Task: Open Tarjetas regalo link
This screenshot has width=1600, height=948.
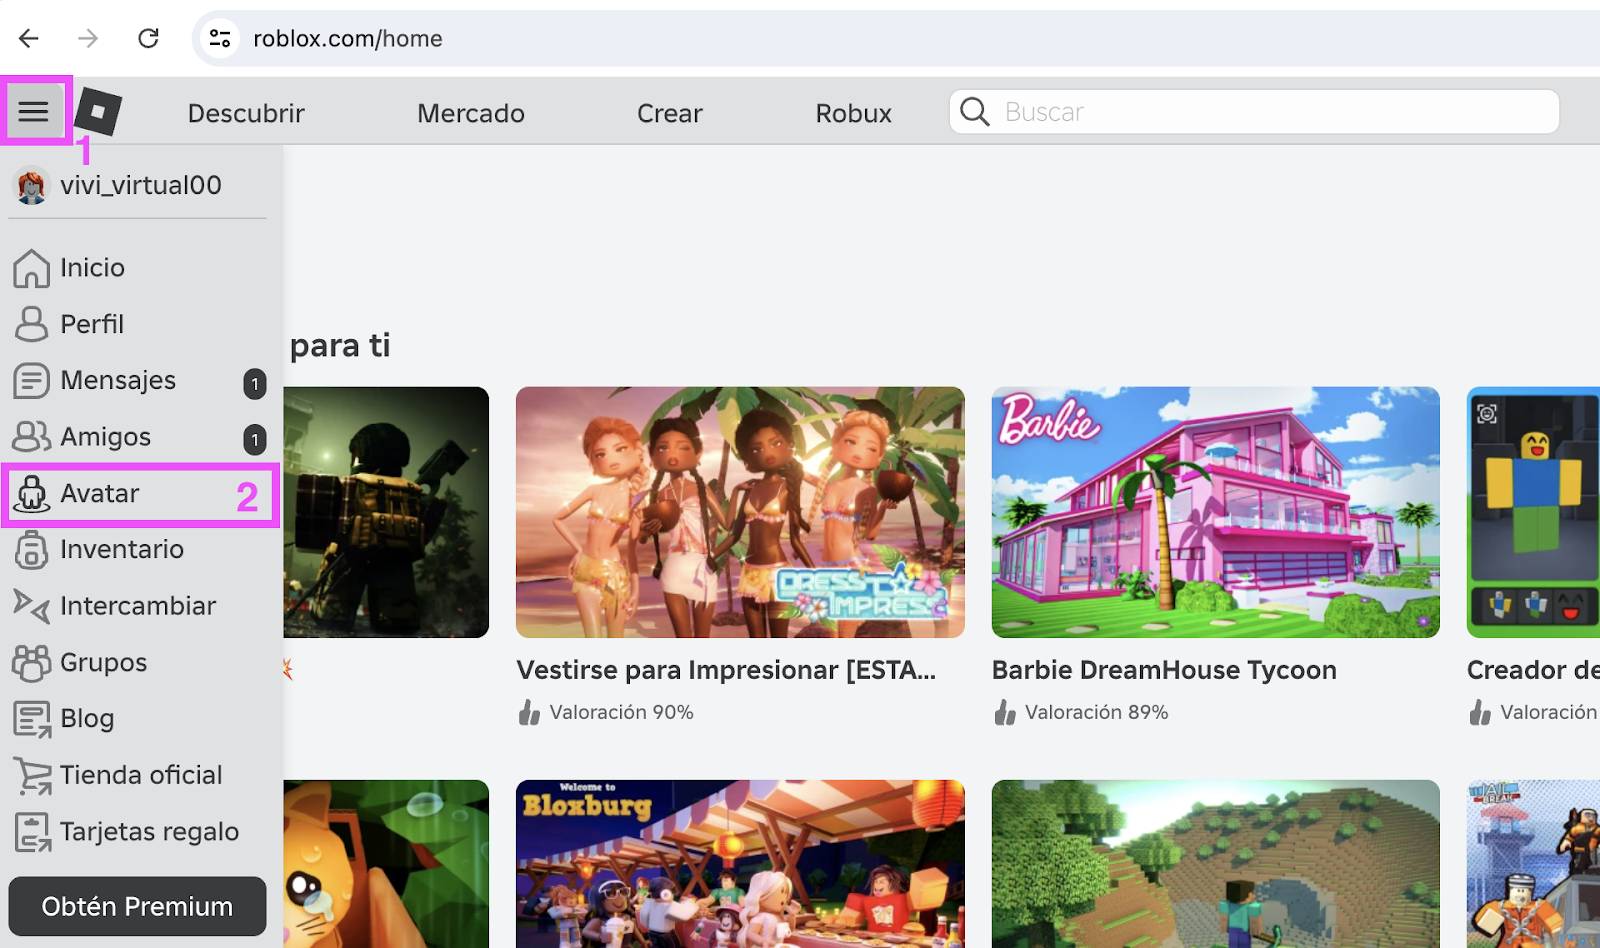Action: click(x=149, y=832)
